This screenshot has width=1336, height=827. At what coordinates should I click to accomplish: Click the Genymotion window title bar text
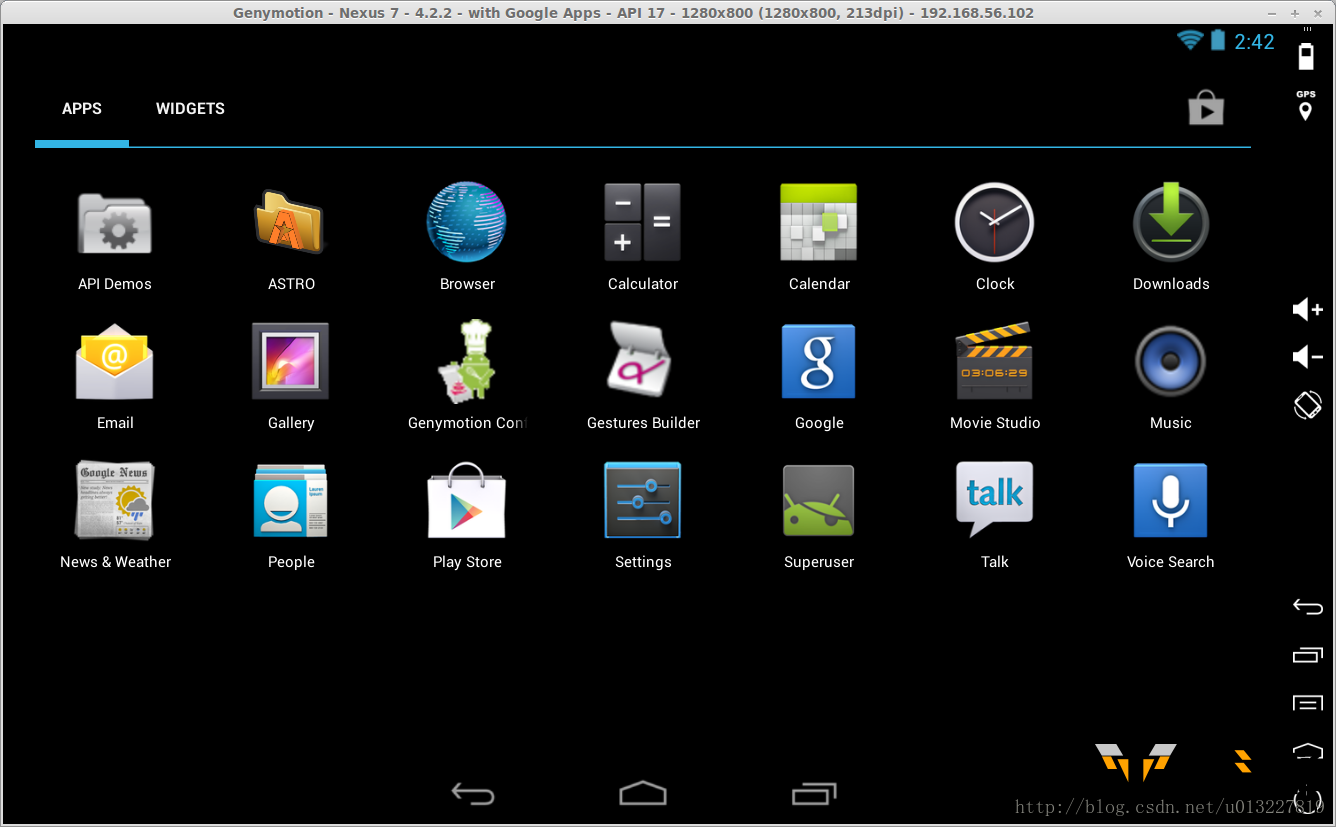point(634,13)
